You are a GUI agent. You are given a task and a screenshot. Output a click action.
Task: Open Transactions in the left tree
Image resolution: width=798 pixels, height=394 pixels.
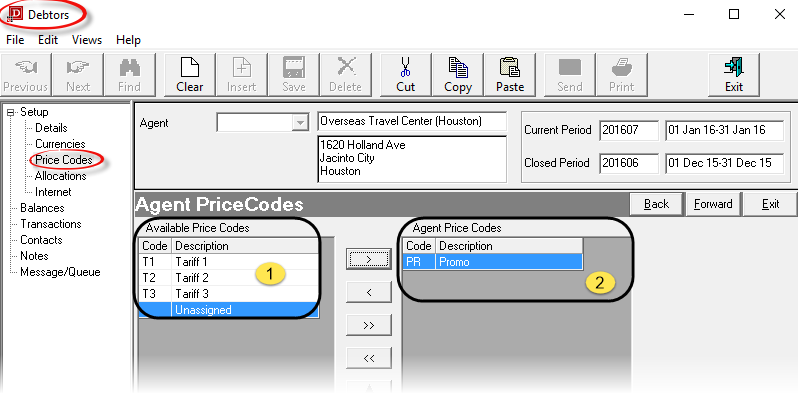(x=50, y=224)
